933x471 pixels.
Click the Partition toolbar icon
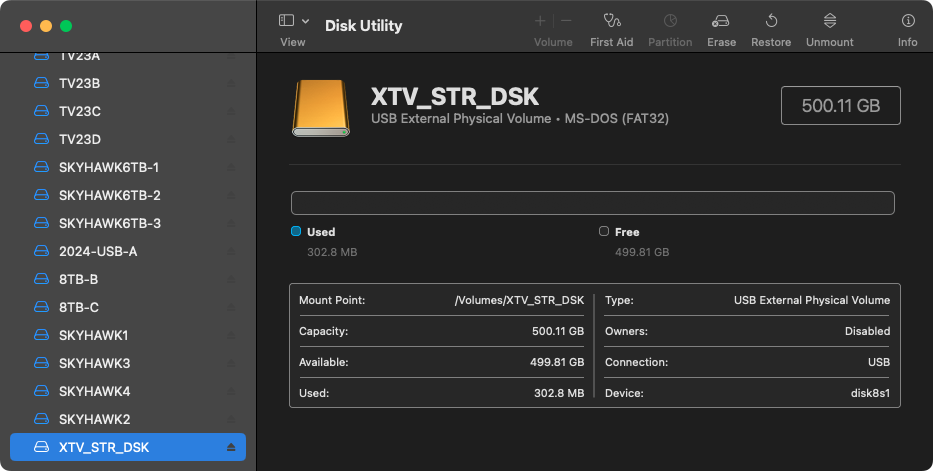pos(670,21)
